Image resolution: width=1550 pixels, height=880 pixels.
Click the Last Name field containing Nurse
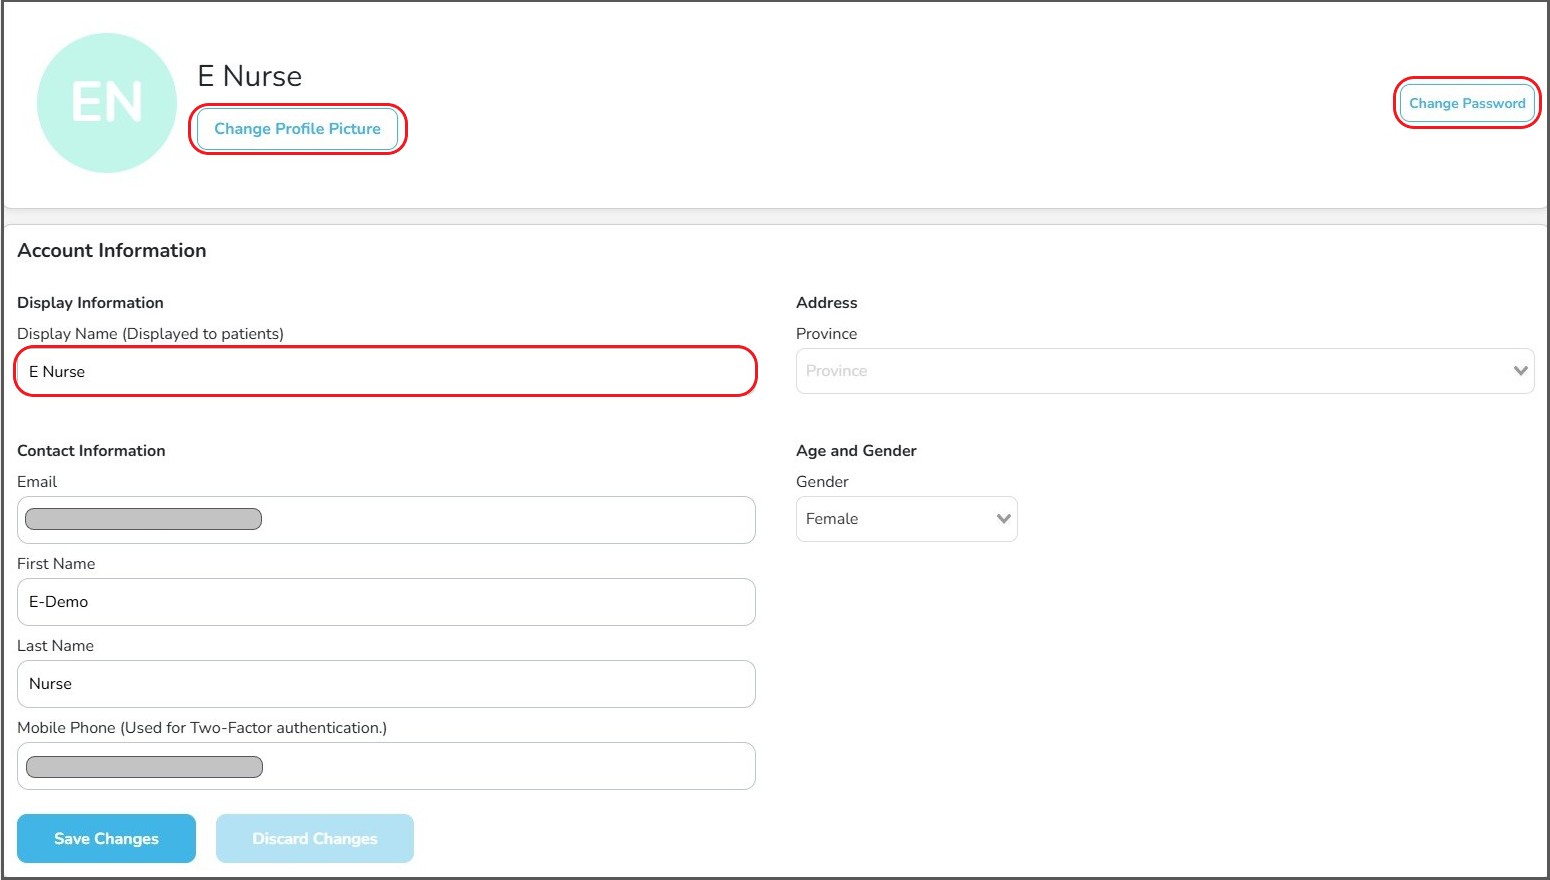(x=385, y=684)
